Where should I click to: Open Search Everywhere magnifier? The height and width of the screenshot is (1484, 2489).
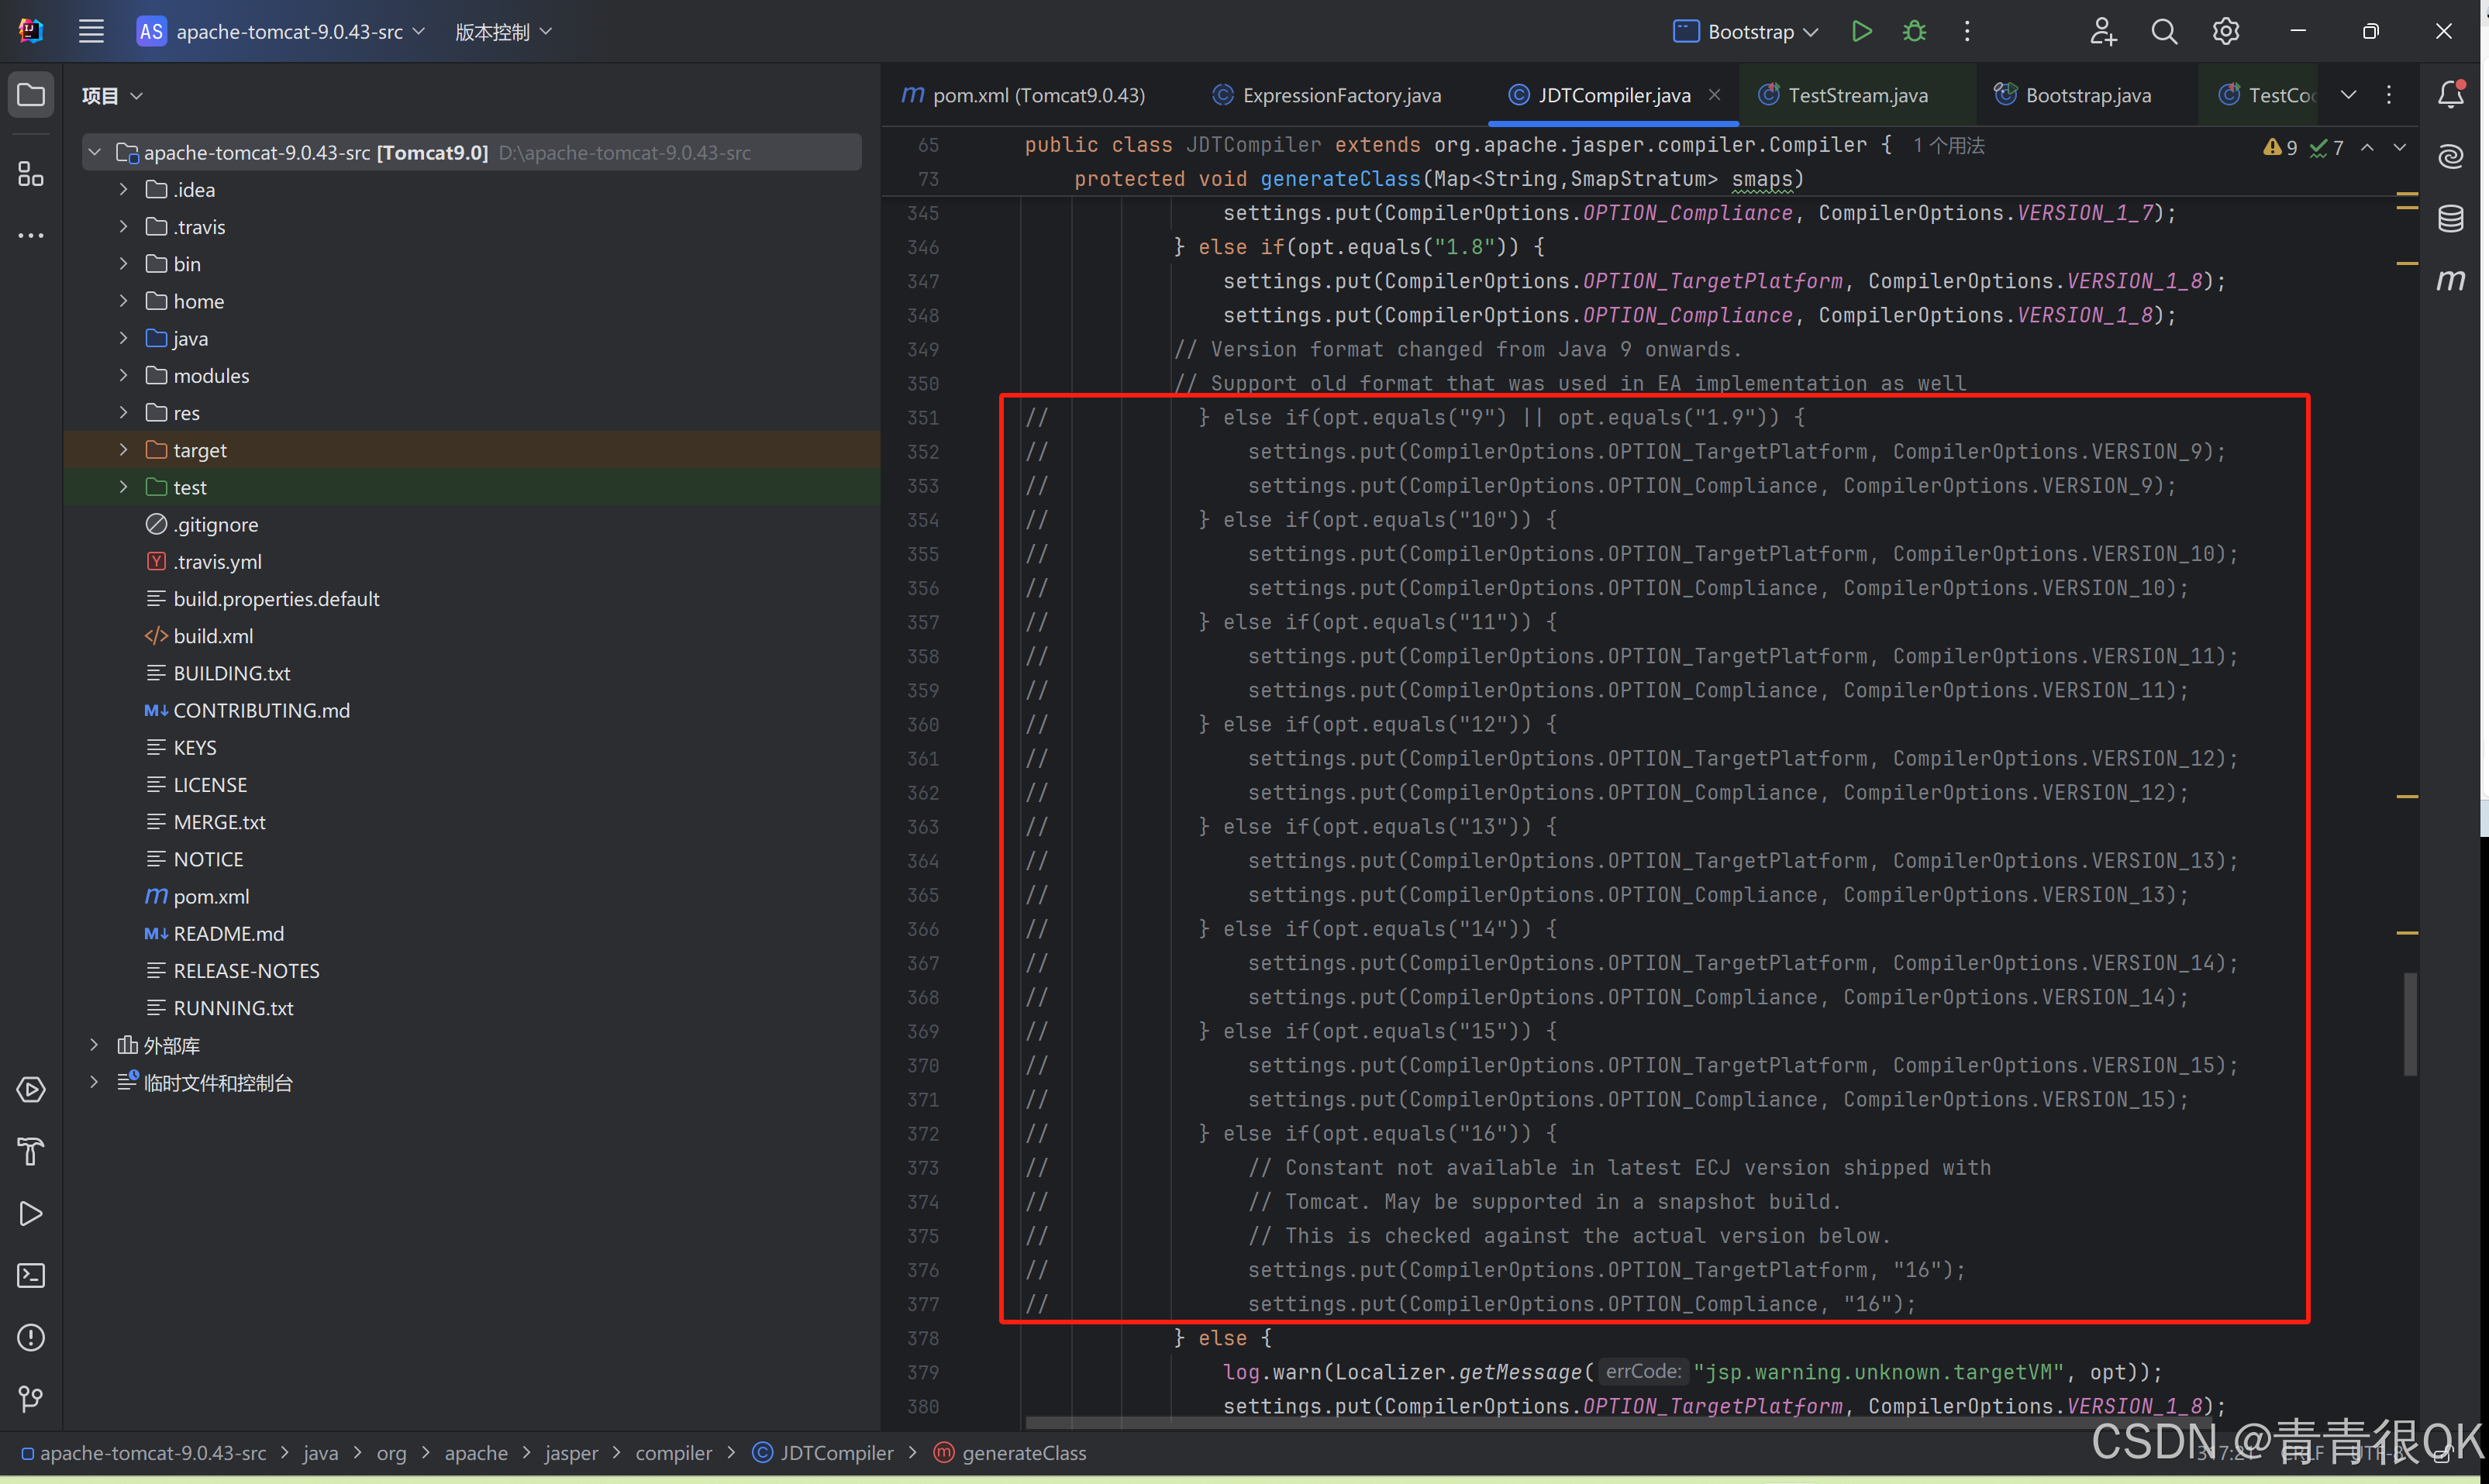pos(2163,31)
